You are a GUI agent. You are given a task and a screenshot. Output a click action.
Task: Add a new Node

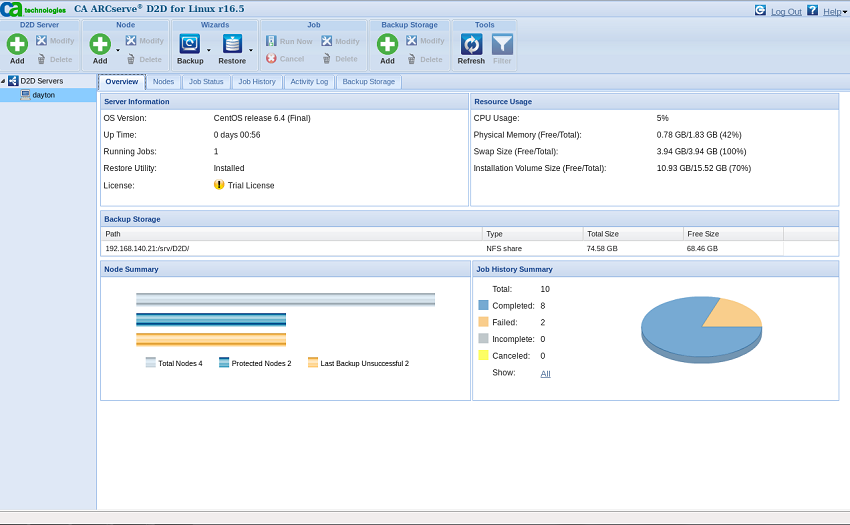coord(100,49)
